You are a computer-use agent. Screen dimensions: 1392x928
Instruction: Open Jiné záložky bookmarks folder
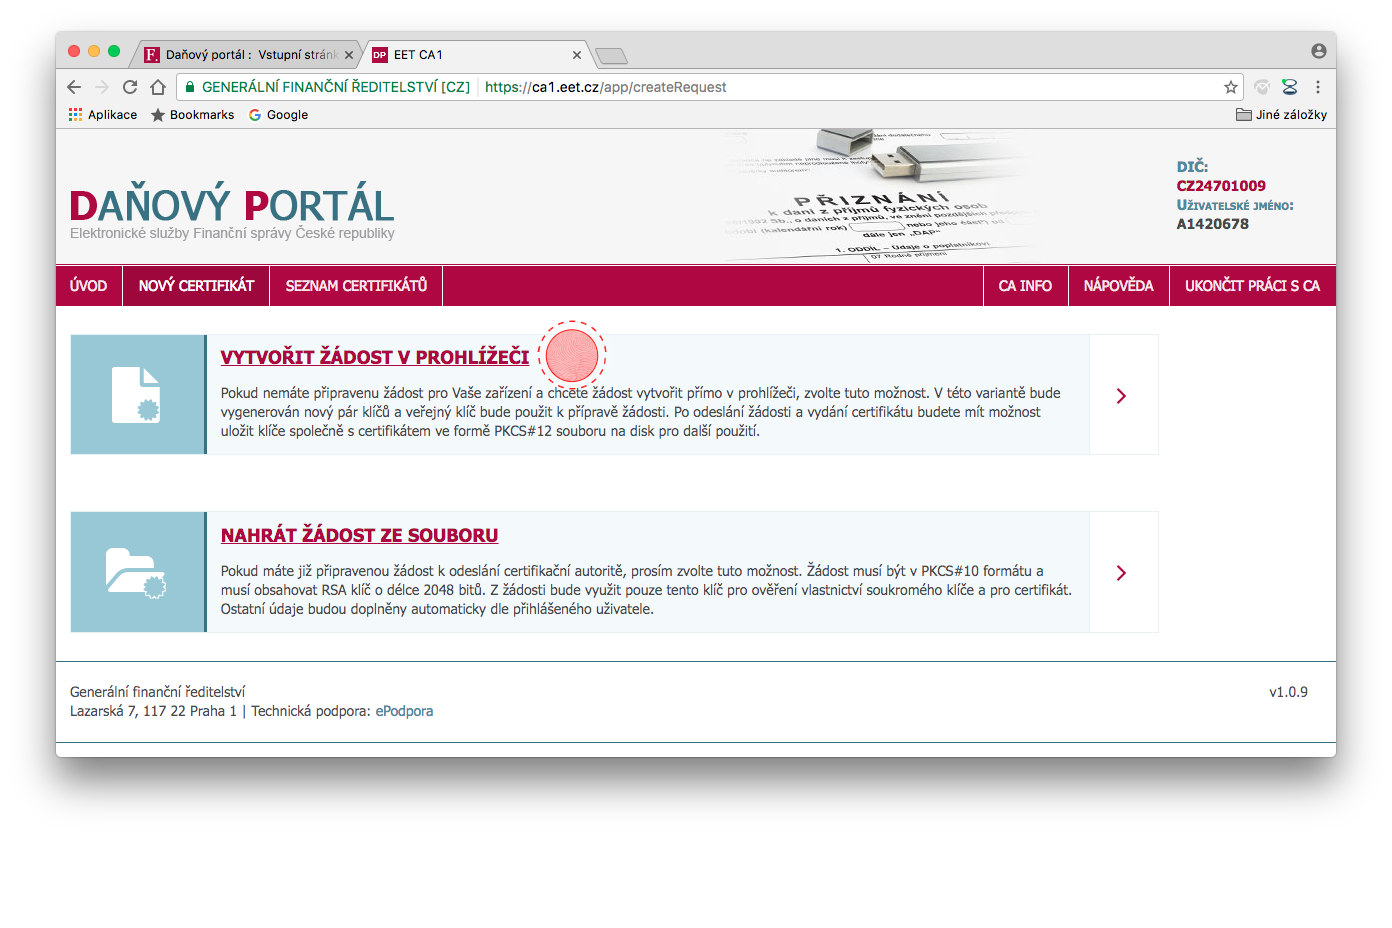(x=1281, y=115)
